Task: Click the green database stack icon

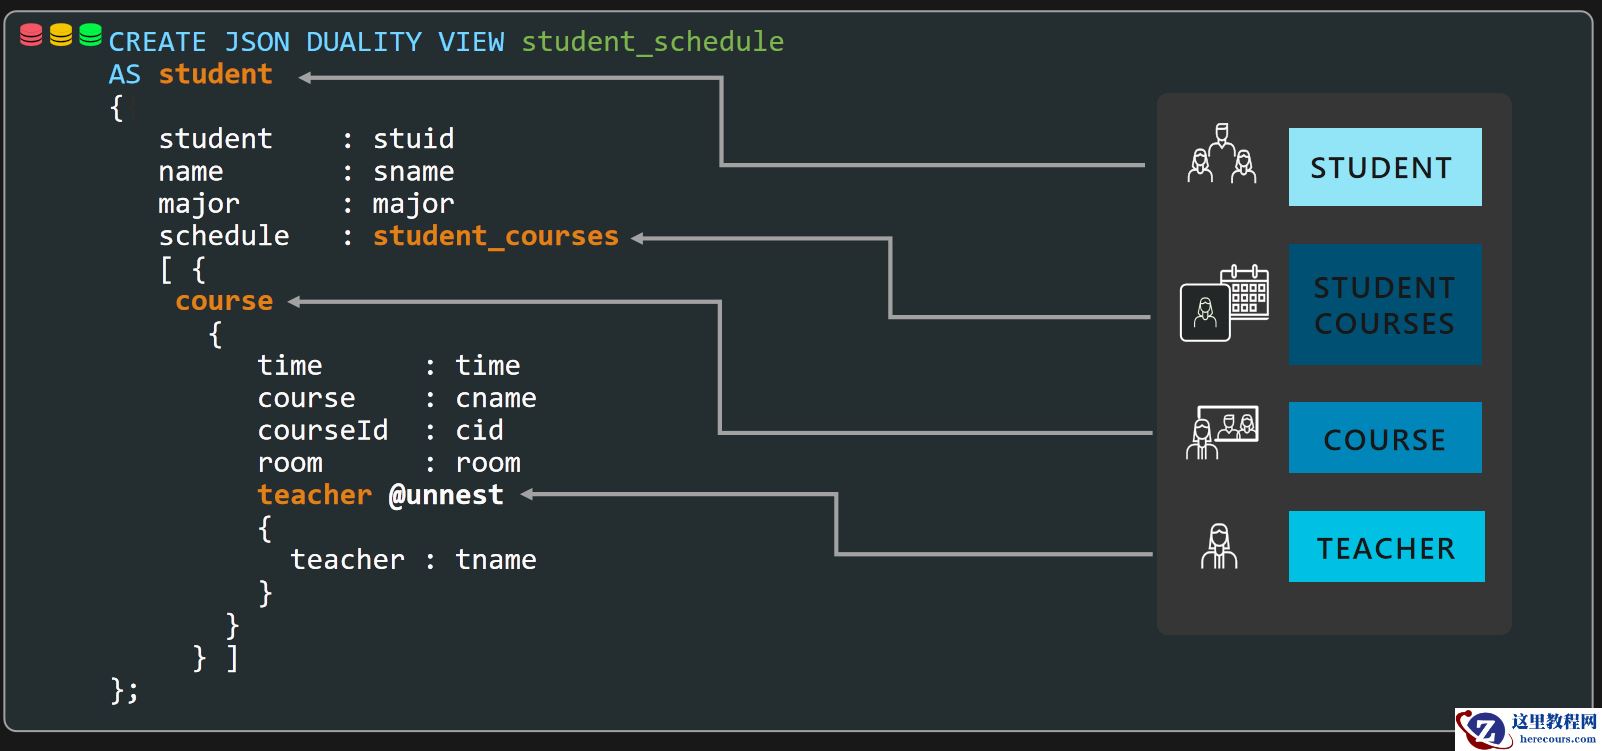Action: click(x=90, y=35)
